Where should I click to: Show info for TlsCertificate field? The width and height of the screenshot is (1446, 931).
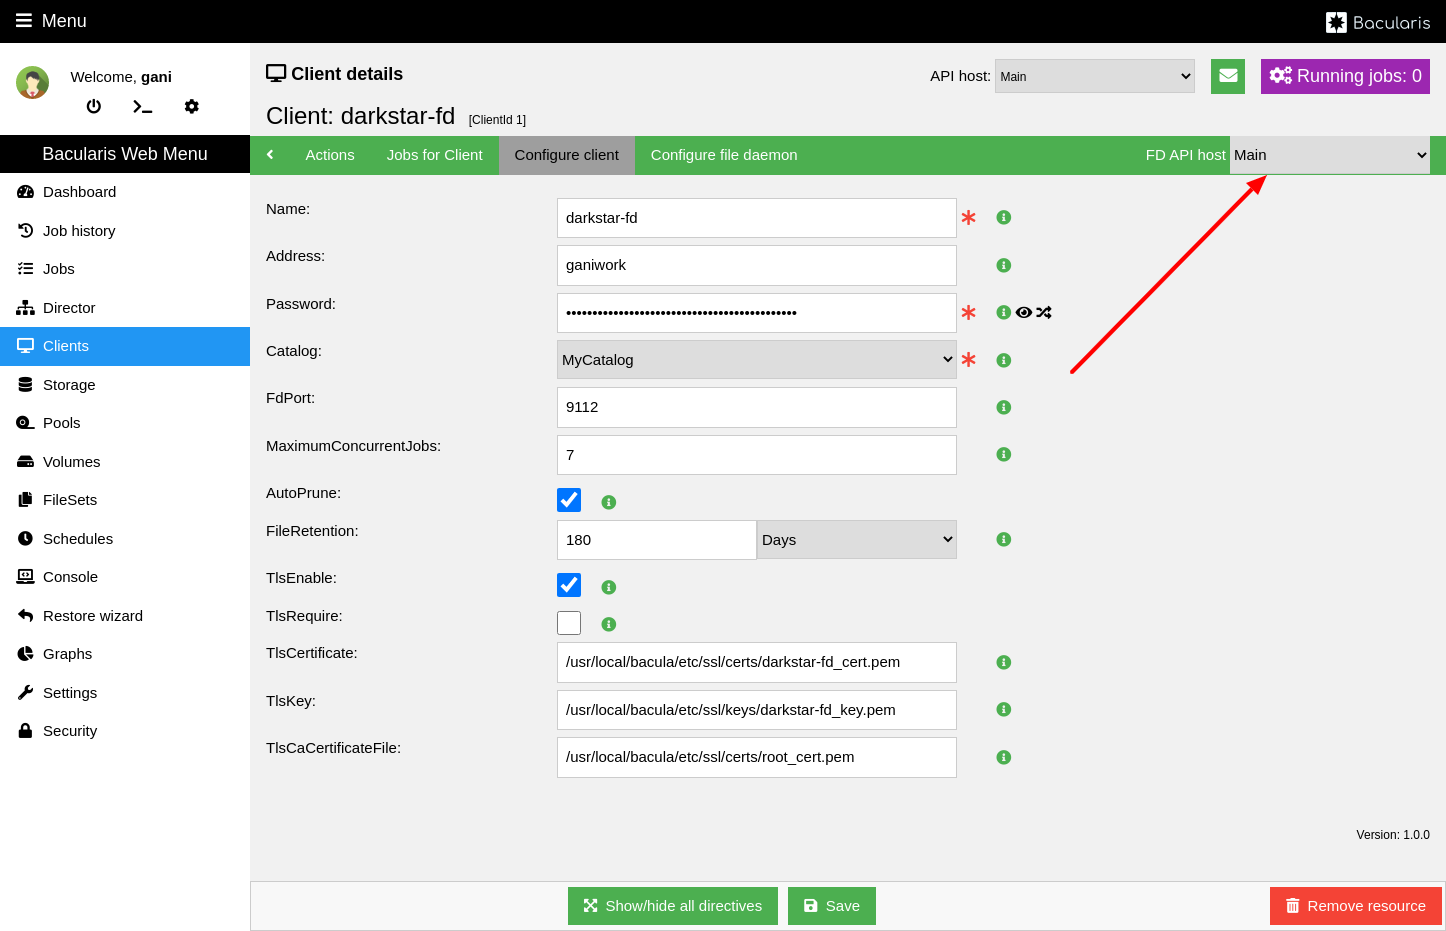point(1004,662)
